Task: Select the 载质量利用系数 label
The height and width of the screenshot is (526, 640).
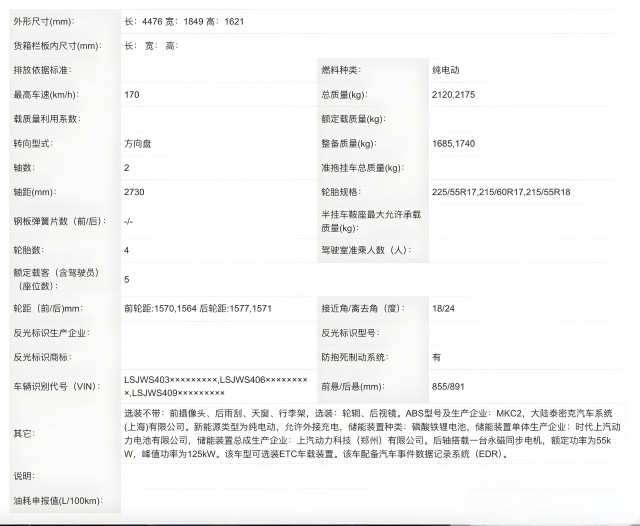Action: [x=47, y=119]
